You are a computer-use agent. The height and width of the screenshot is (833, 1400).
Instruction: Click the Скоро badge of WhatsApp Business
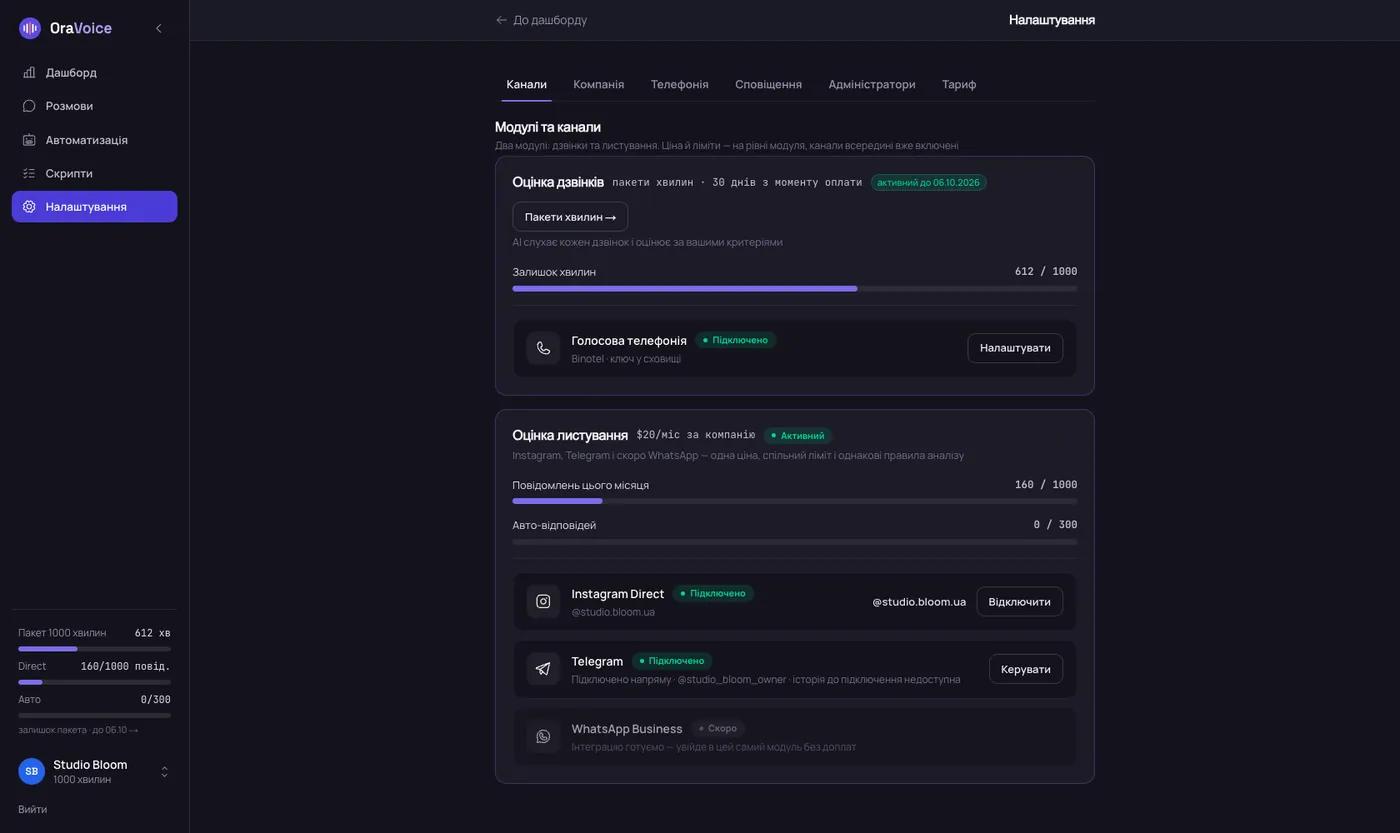click(717, 729)
